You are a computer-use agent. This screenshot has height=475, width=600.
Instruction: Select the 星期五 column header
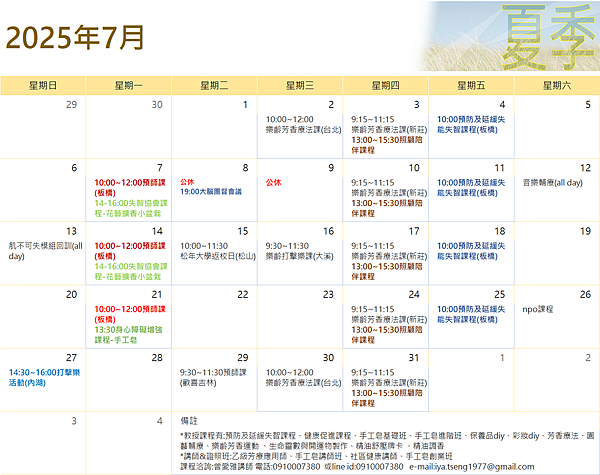(x=471, y=85)
